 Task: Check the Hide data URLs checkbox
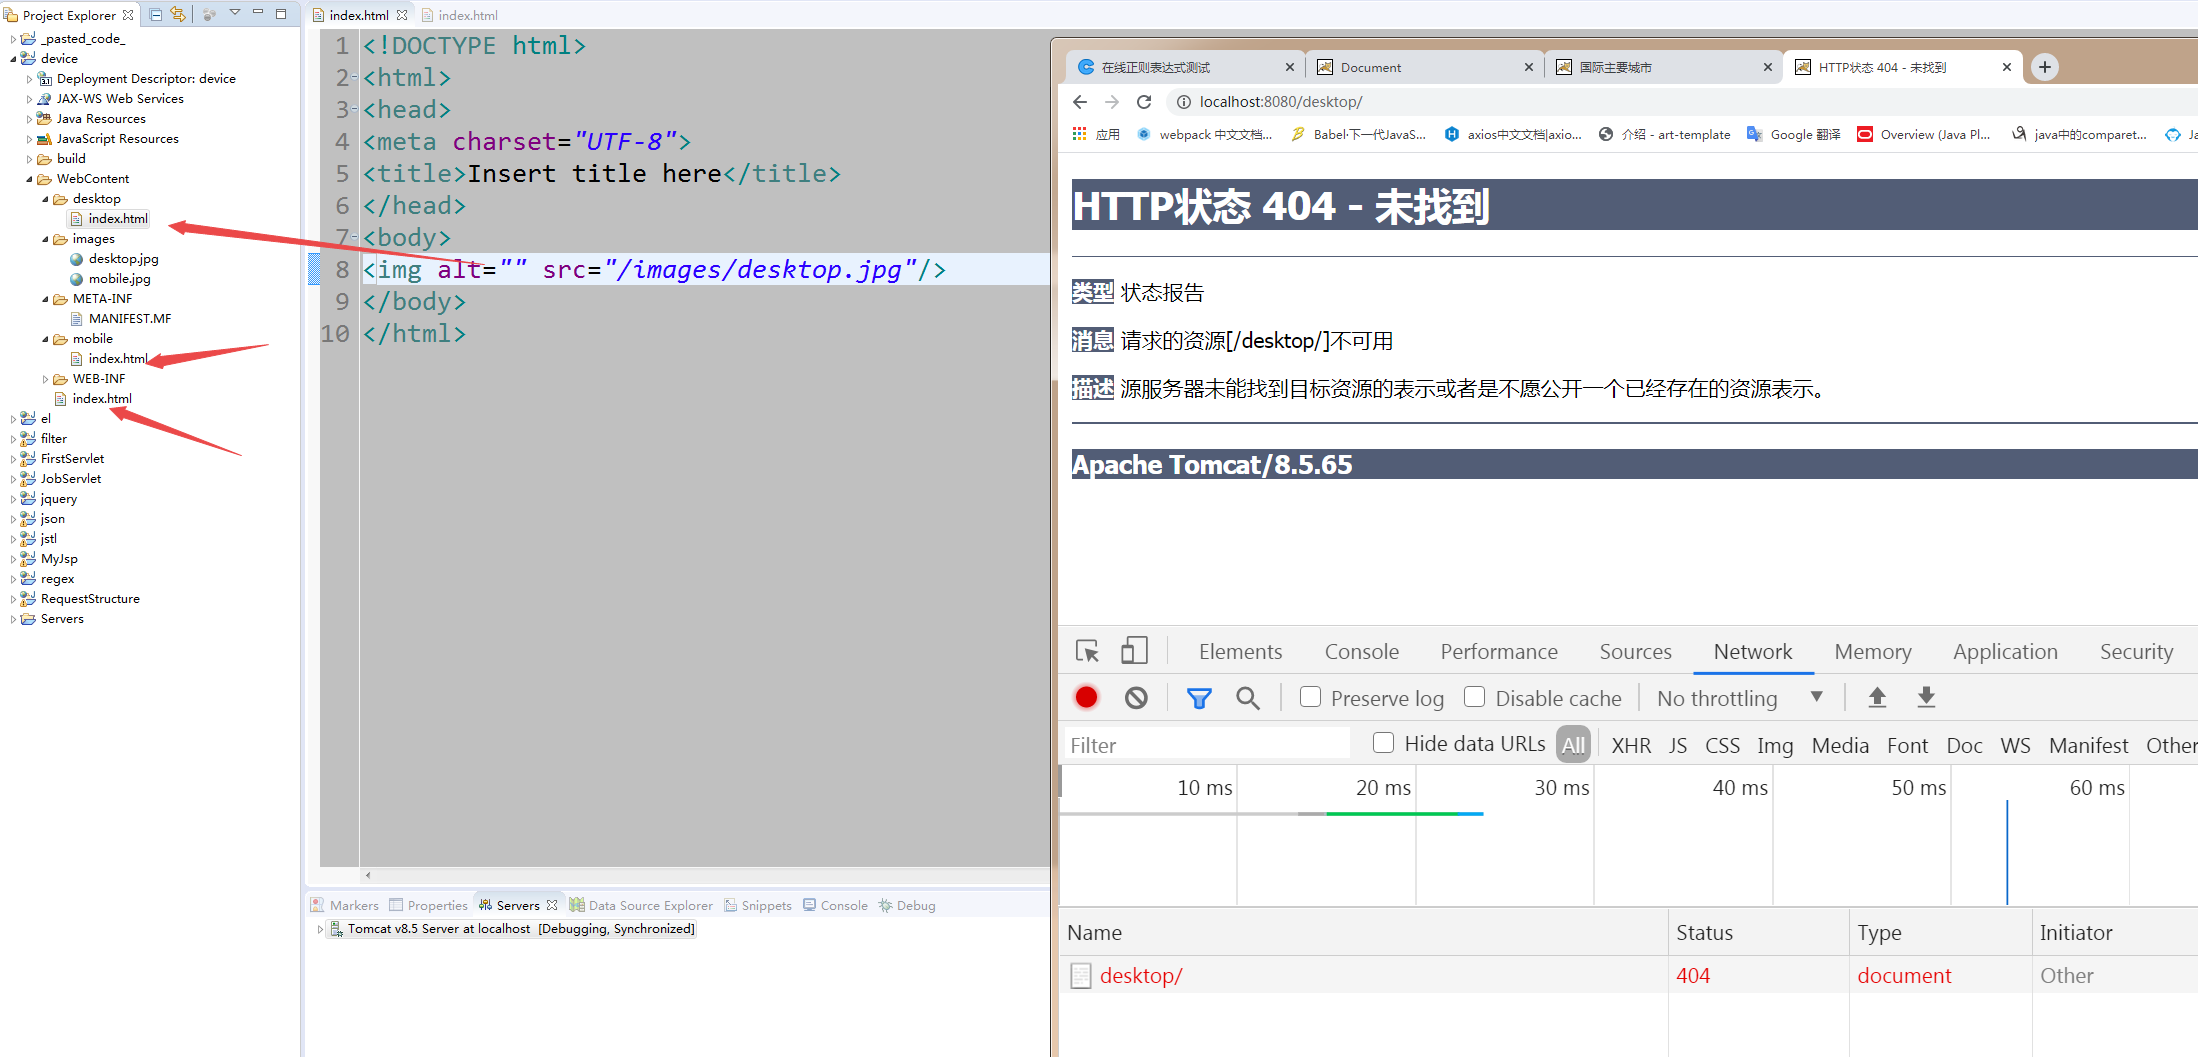point(1384,743)
